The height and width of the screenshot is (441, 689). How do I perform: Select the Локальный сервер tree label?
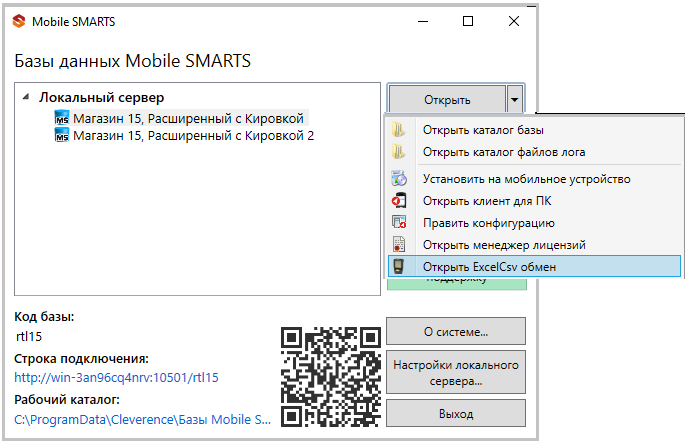102,97
